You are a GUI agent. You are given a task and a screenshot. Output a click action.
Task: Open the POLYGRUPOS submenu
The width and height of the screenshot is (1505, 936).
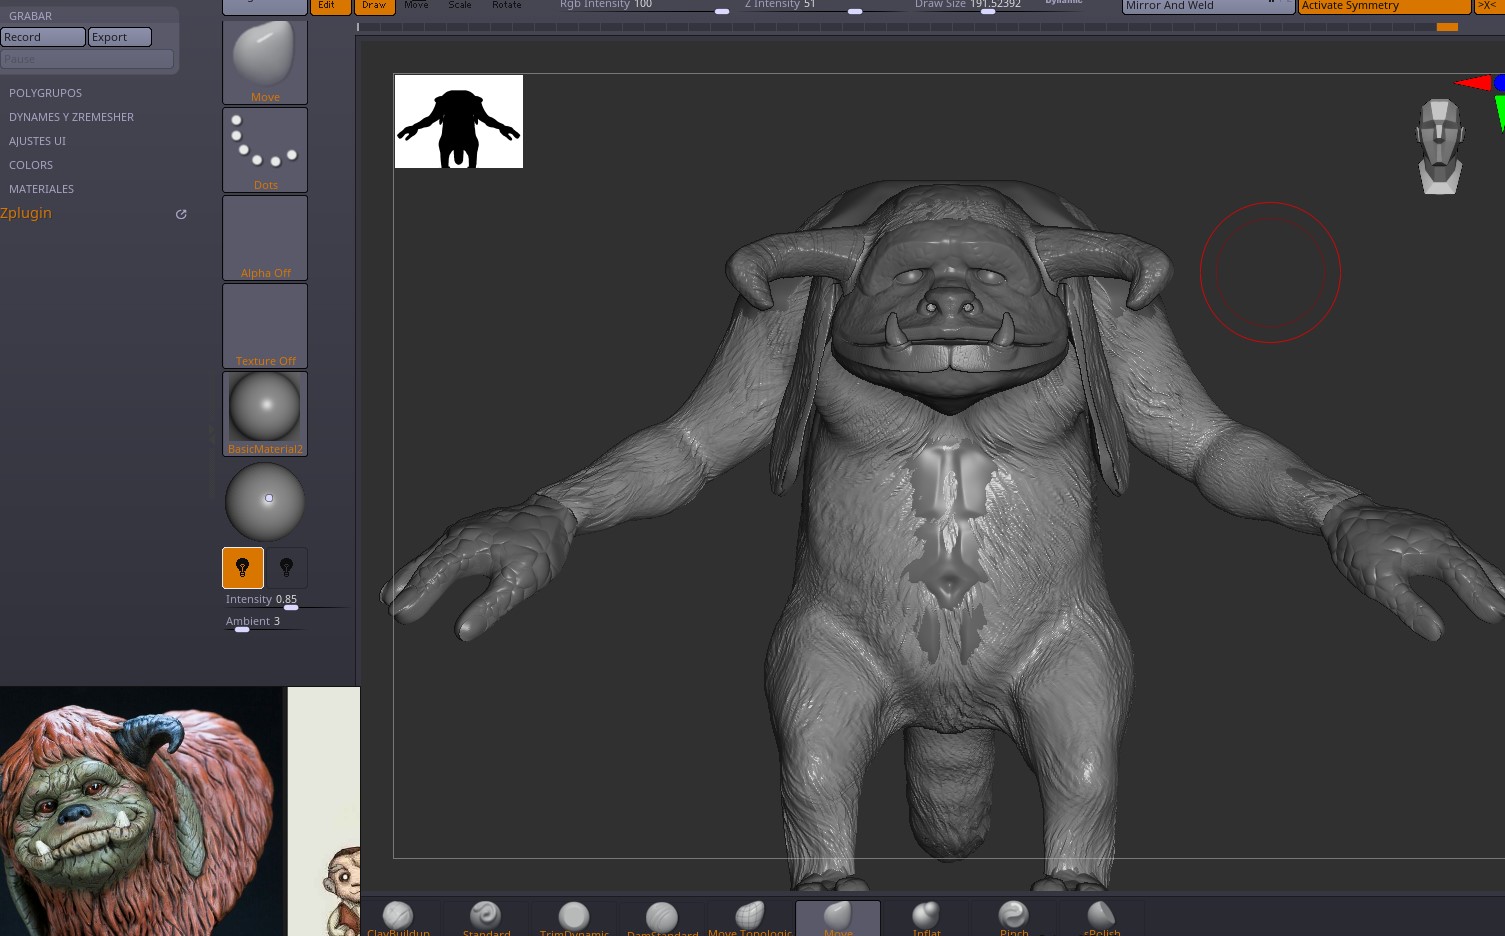point(46,93)
